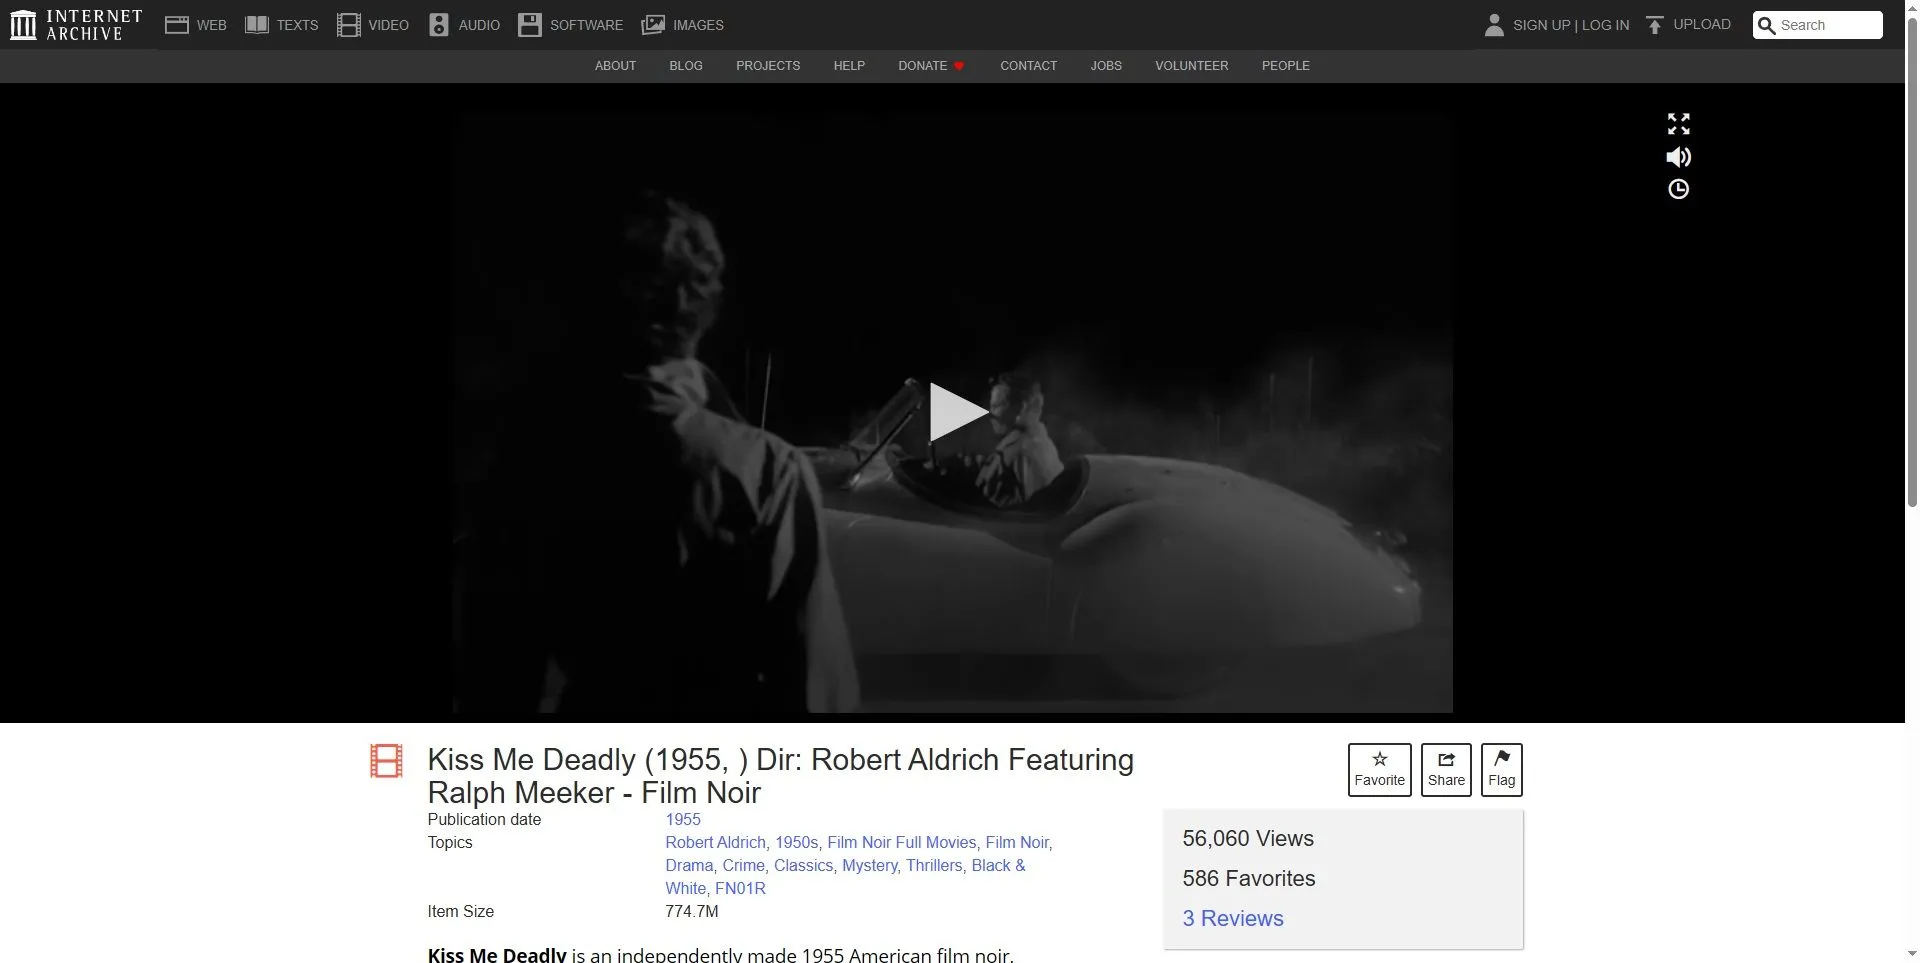The height and width of the screenshot is (963, 1920).
Task: Open the Blog menu item
Action: click(686, 66)
